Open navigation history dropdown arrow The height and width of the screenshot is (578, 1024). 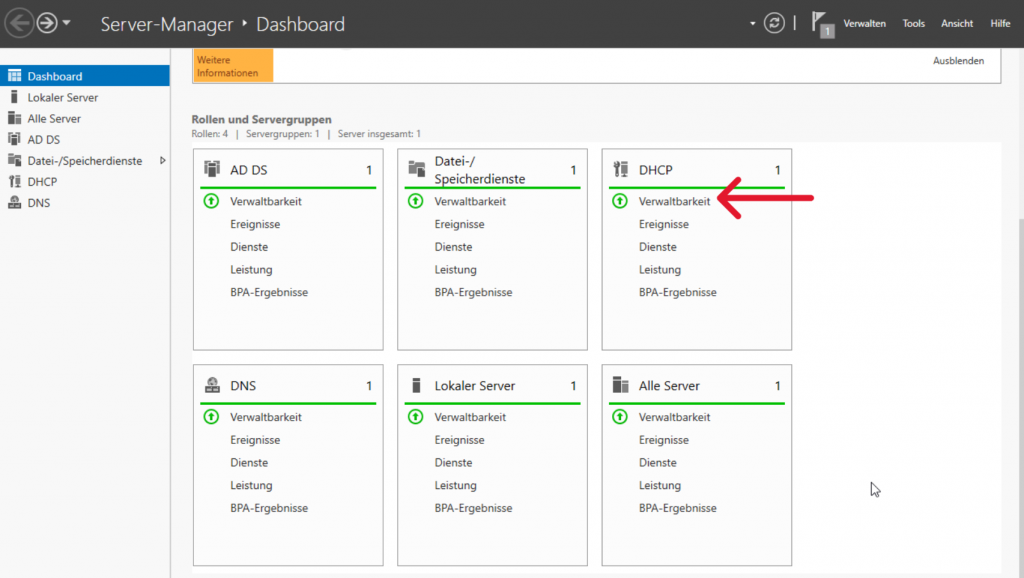pyautogui.click(x=67, y=23)
